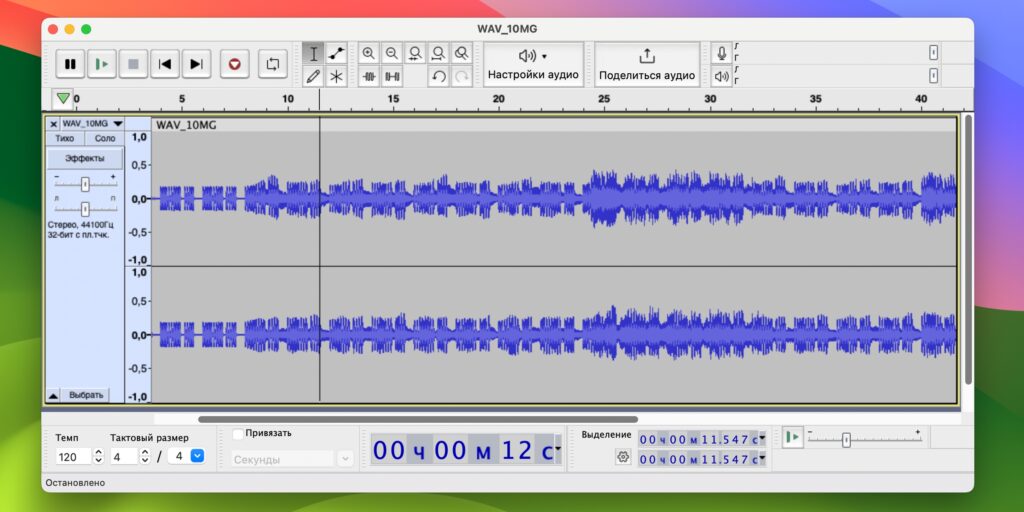1024x512 pixels.
Task: Open selection settings gear icon
Action: coord(623,457)
